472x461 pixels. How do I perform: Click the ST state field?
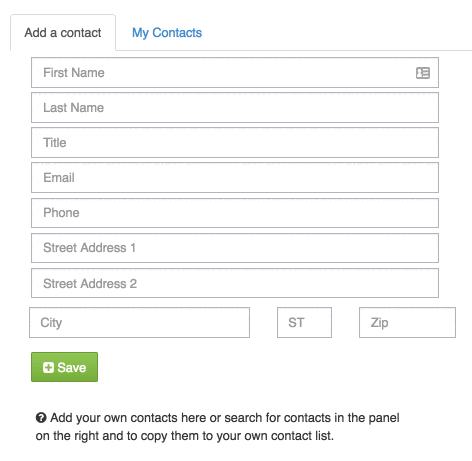coord(304,322)
